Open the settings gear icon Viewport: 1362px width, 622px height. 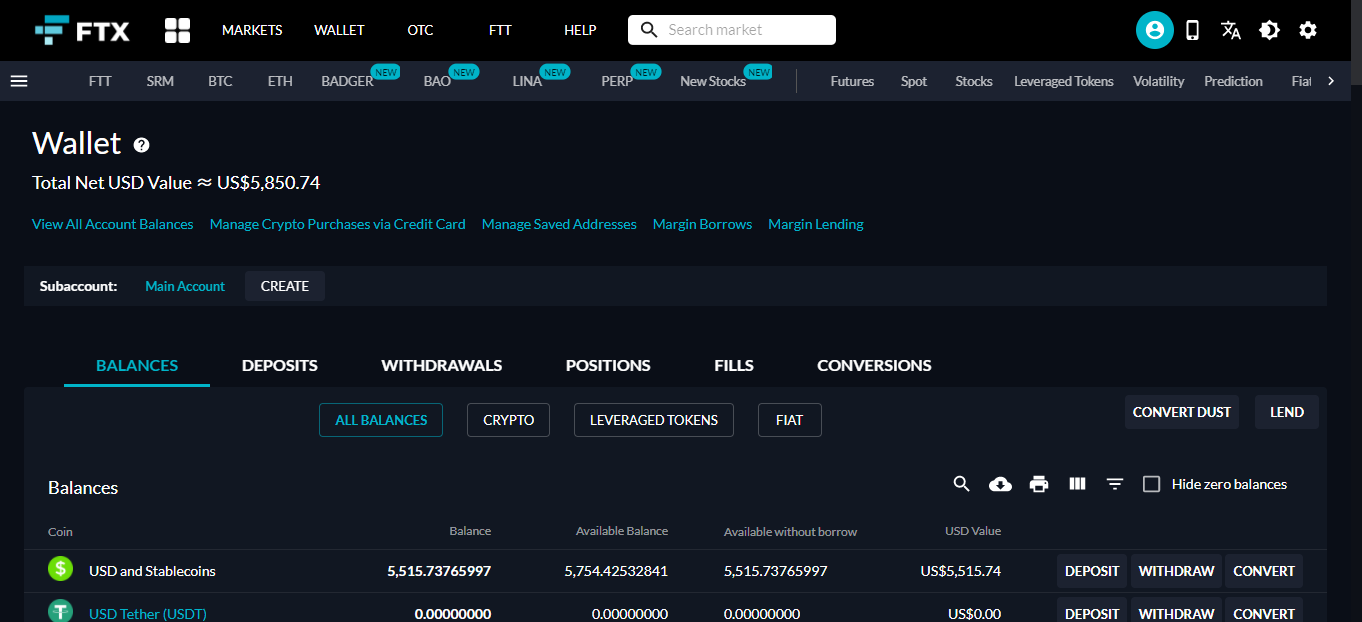point(1308,30)
